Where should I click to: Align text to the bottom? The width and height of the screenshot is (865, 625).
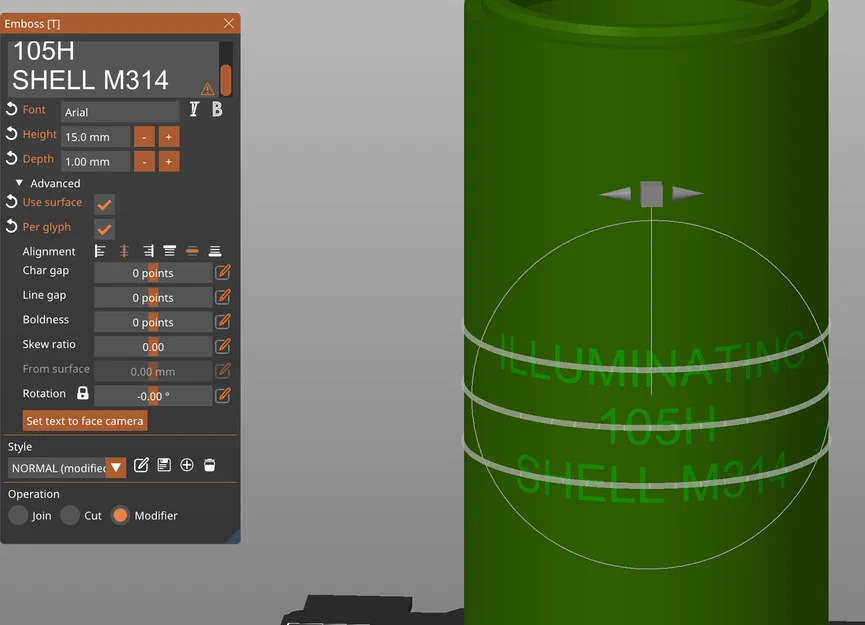coord(215,252)
